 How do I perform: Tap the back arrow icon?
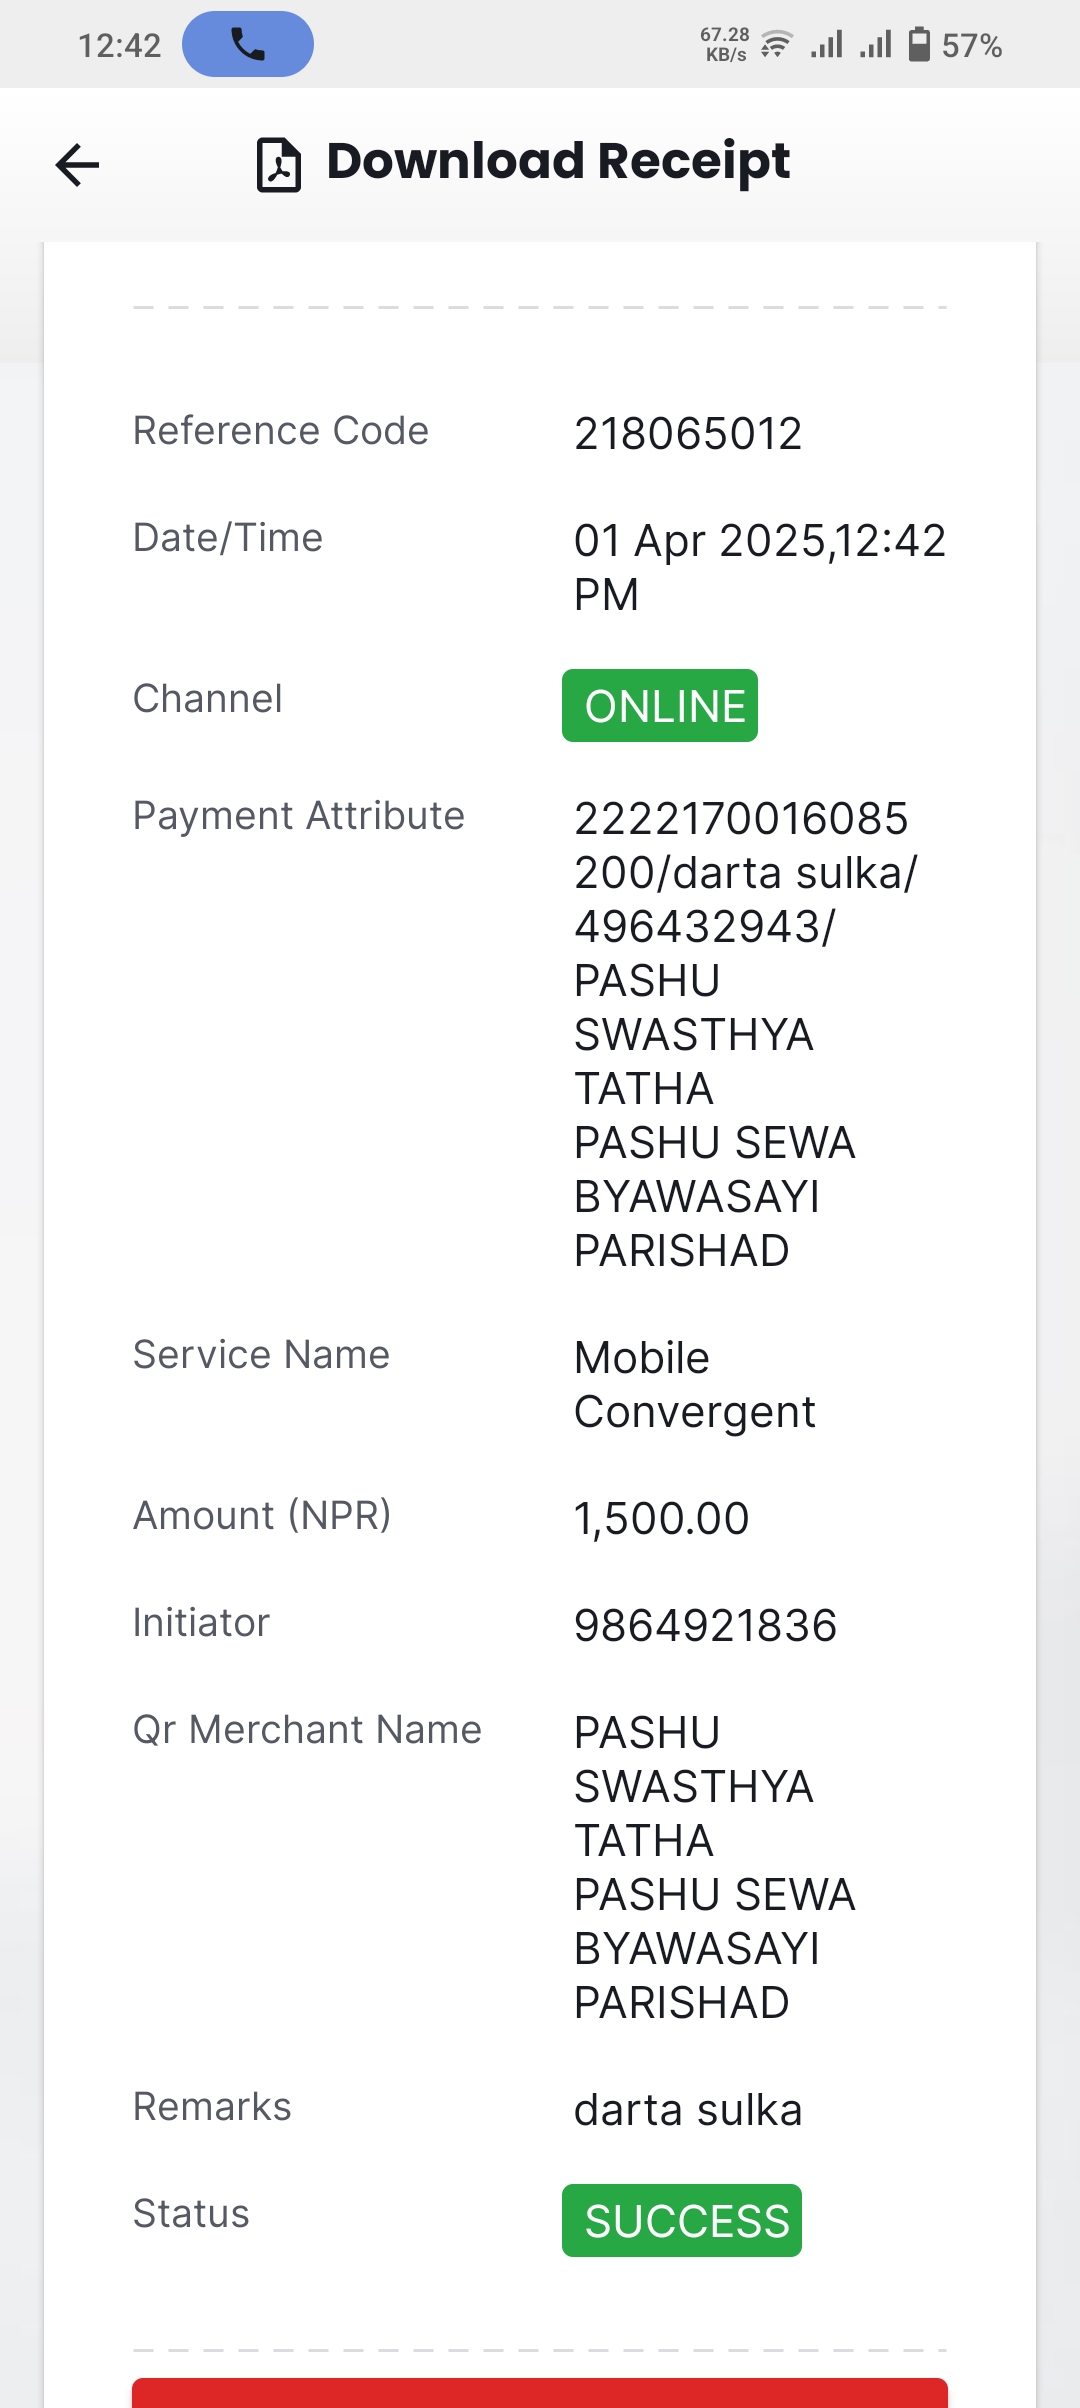(x=77, y=165)
